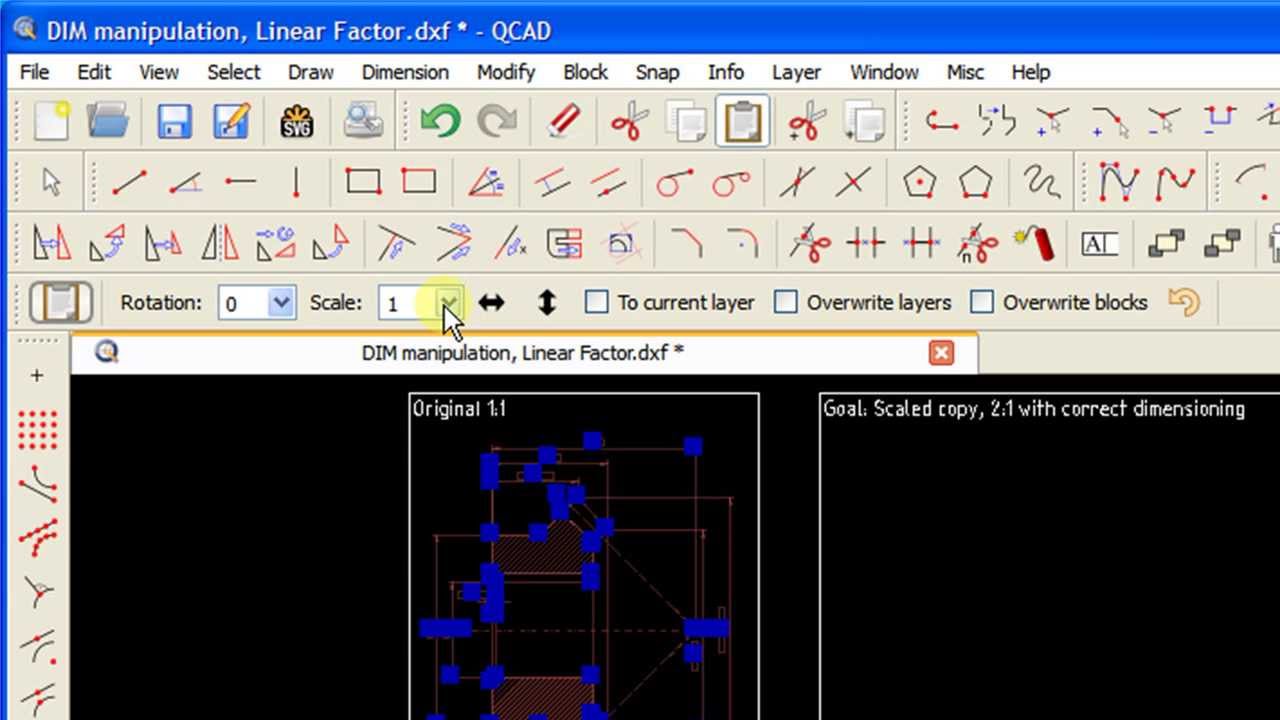Open the Info menu

pos(726,72)
